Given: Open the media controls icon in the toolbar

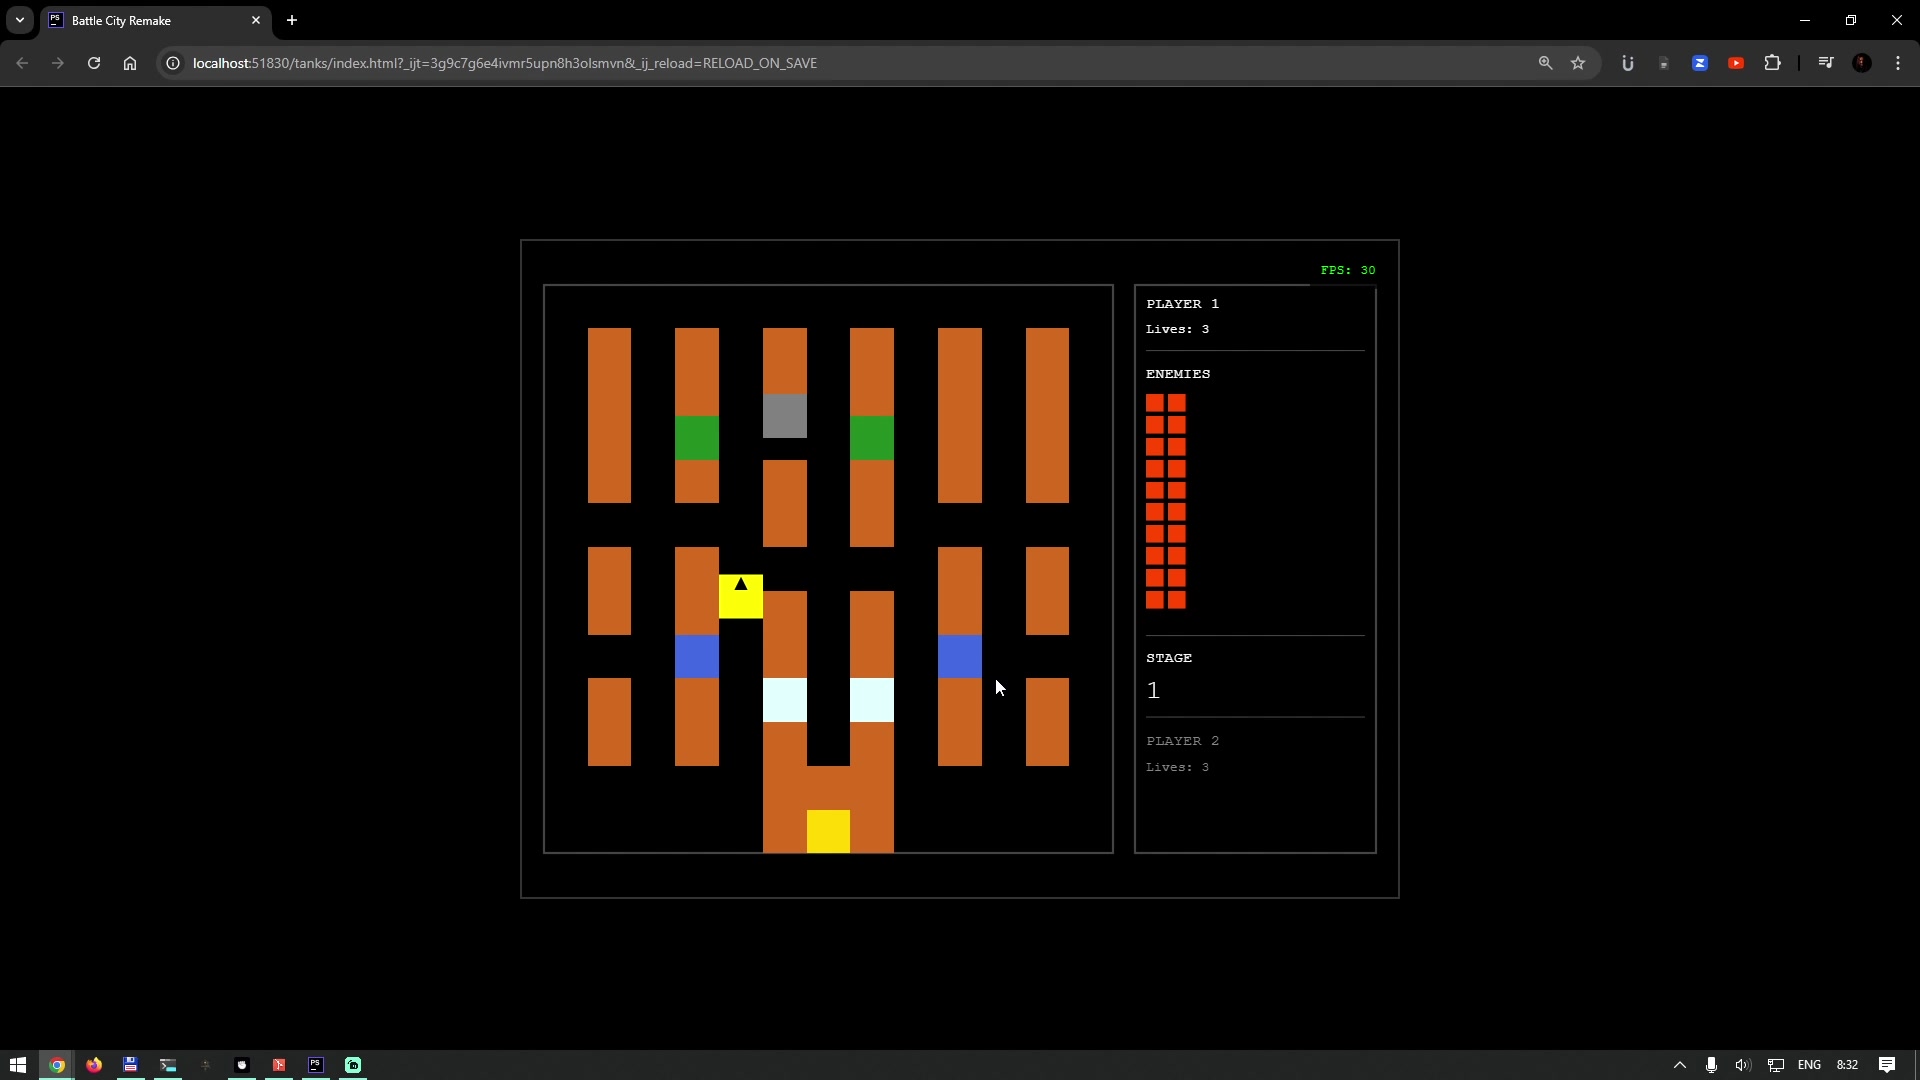Looking at the screenshot, I should tap(1826, 62).
